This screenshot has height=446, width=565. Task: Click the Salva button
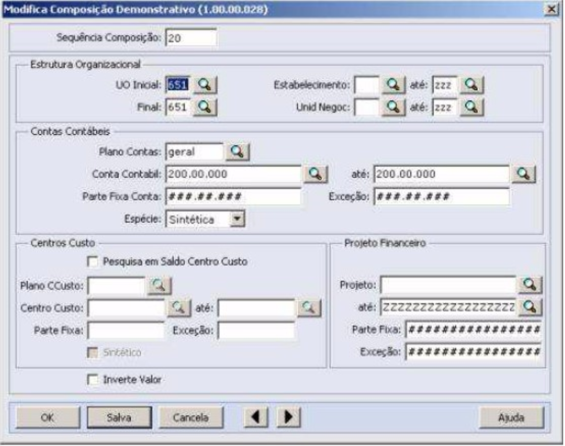119,418
